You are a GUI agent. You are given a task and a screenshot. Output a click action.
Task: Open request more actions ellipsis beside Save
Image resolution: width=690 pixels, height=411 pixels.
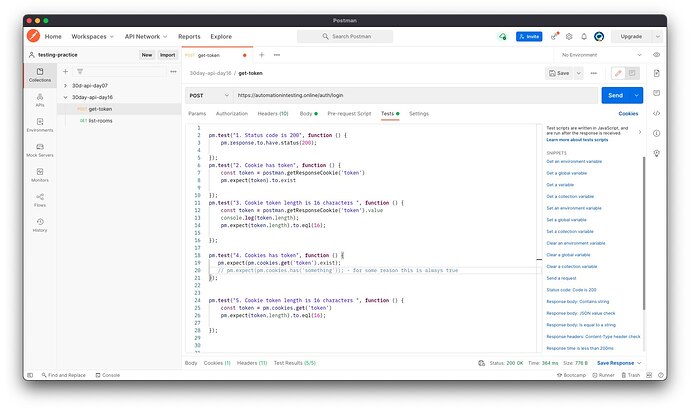click(594, 73)
